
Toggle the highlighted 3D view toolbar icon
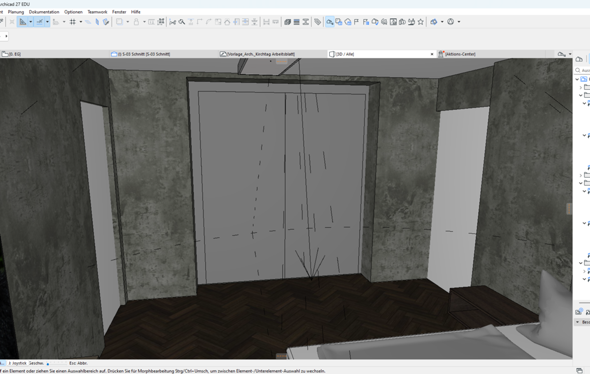click(x=330, y=22)
